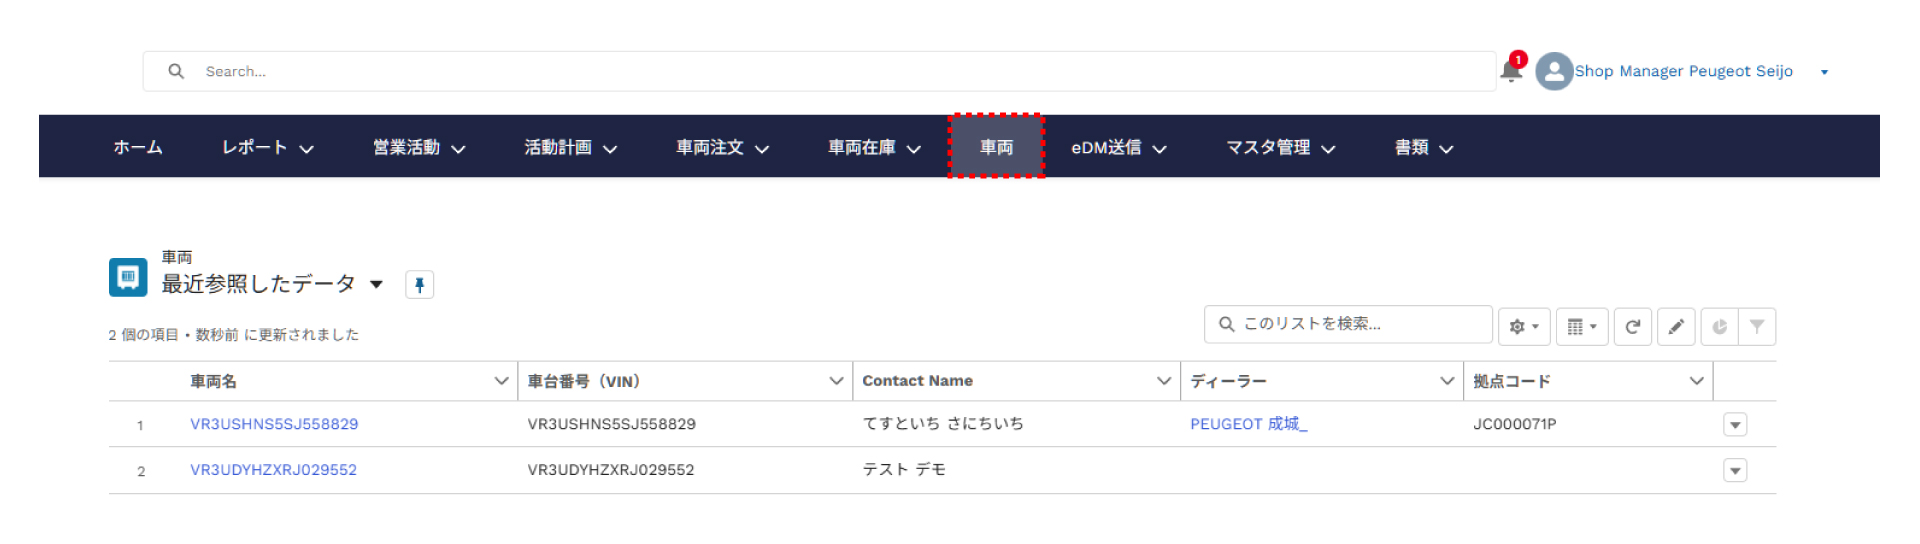This screenshot has height=544, width=1920.
Task: Open the 営業活動 navigation menu
Action: coord(458,149)
